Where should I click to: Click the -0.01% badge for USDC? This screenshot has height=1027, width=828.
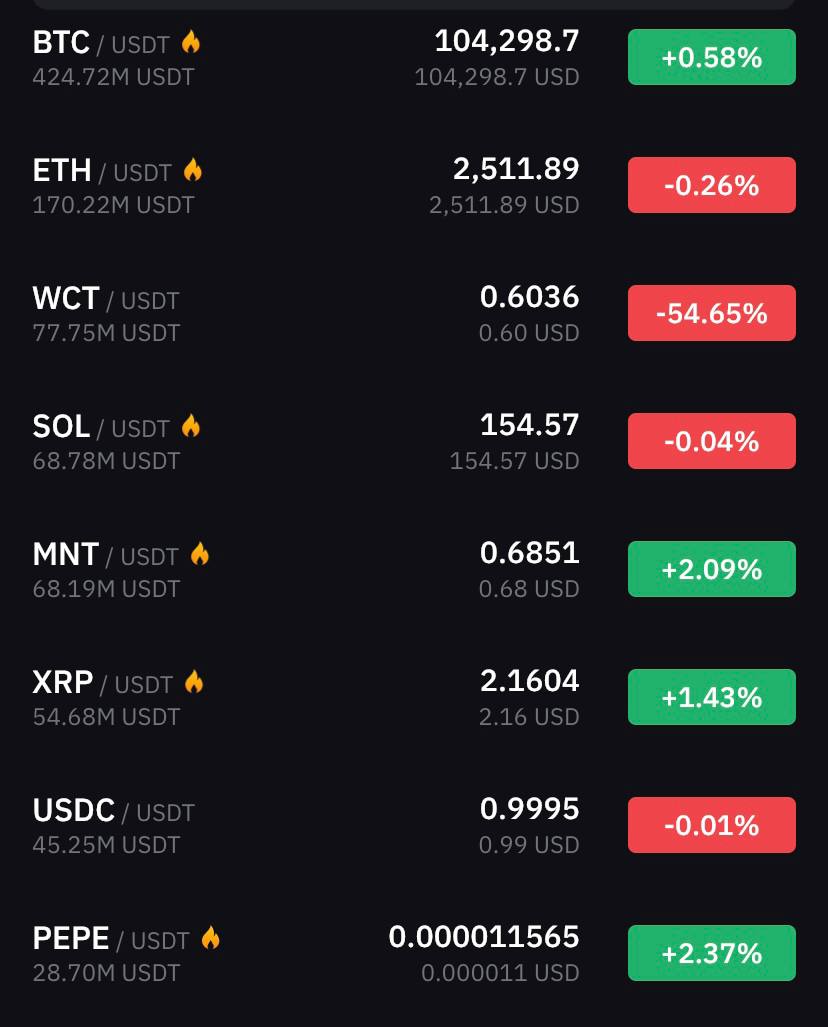click(711, 825)
